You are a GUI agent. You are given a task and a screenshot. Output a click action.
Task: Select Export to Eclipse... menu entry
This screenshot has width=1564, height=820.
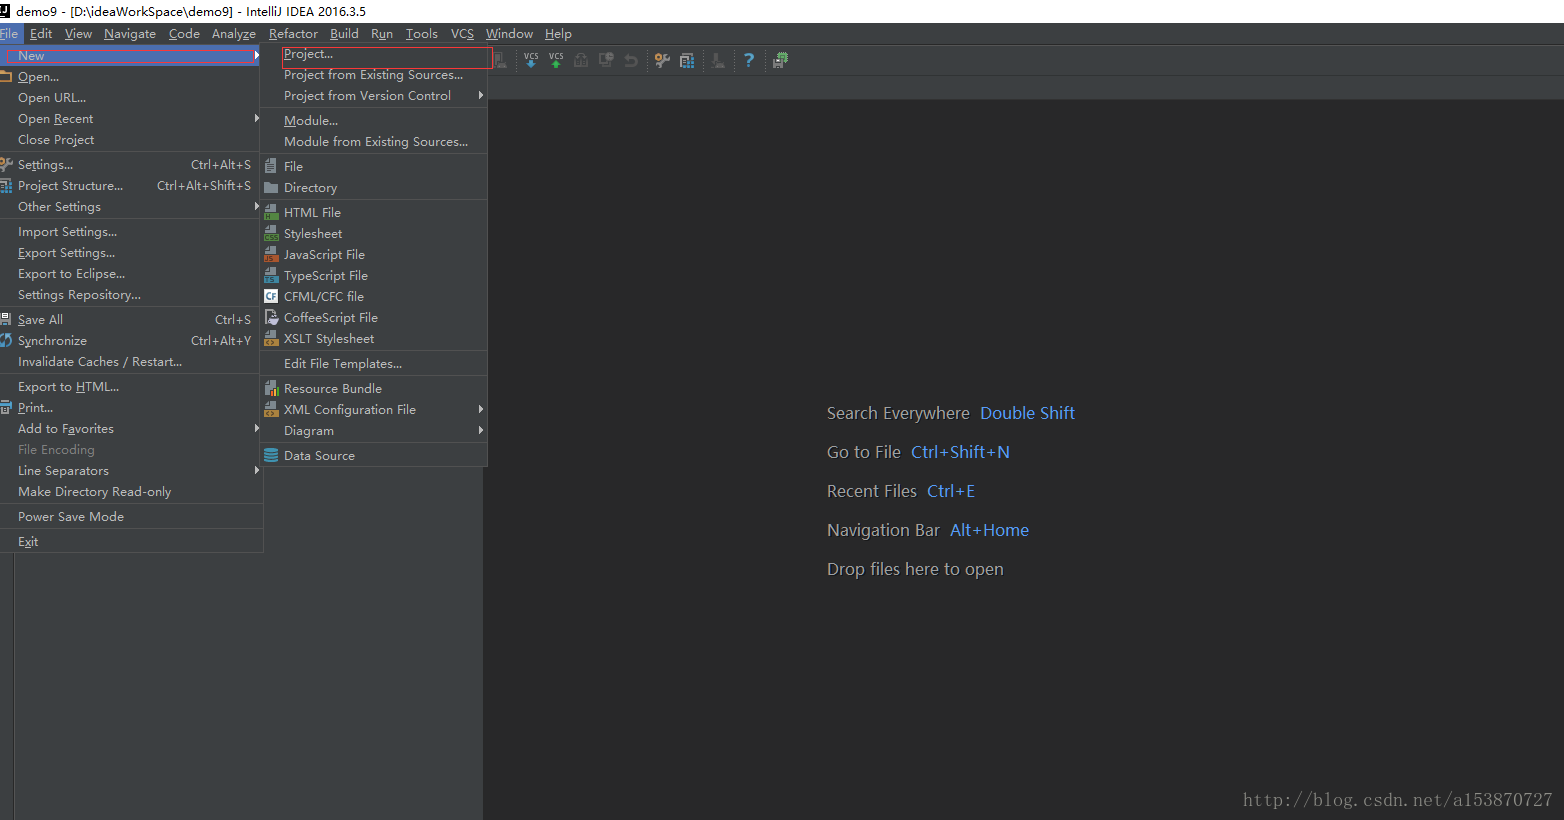click(131, 274)
